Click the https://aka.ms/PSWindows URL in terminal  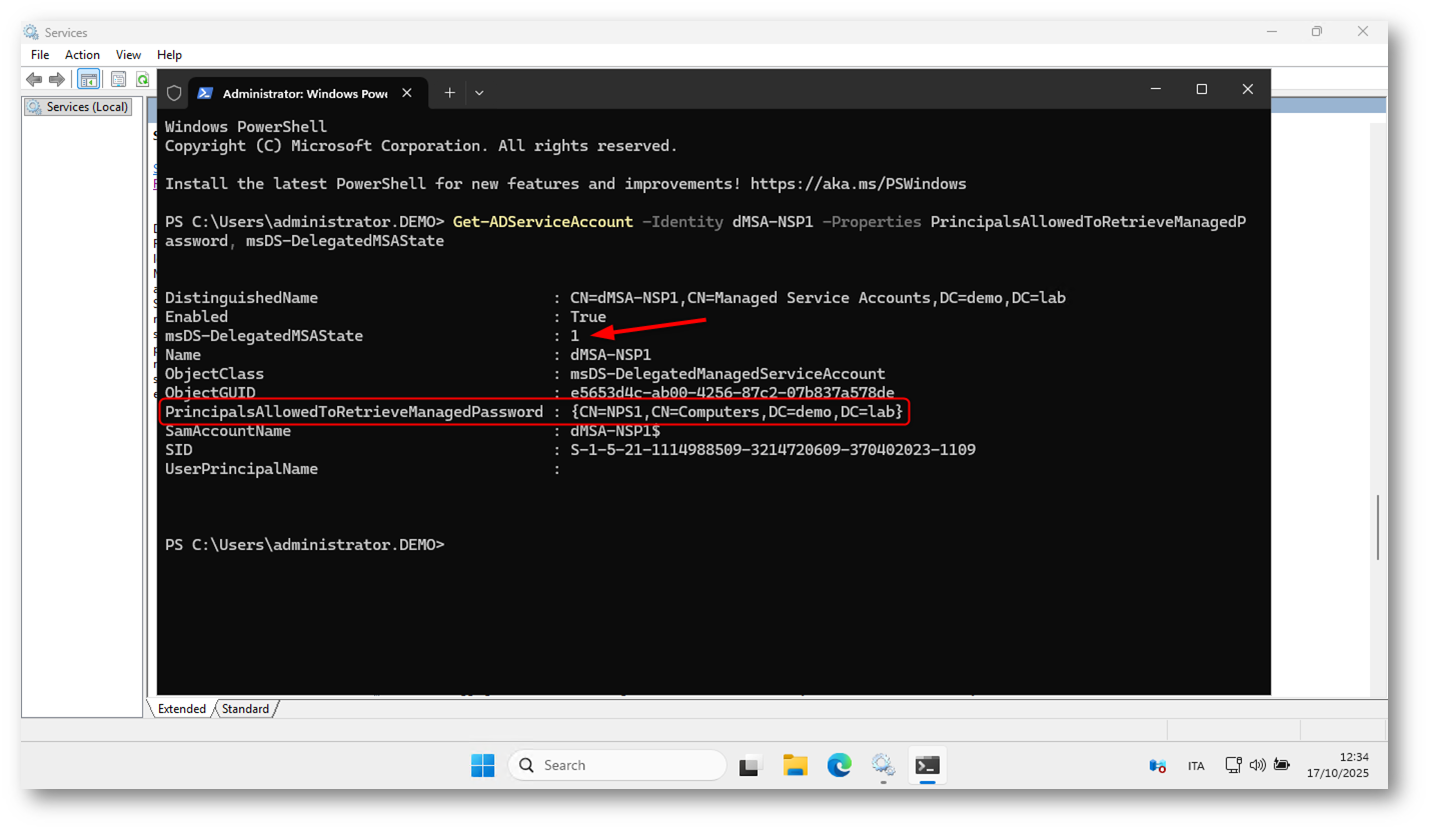tap(858, 184)
